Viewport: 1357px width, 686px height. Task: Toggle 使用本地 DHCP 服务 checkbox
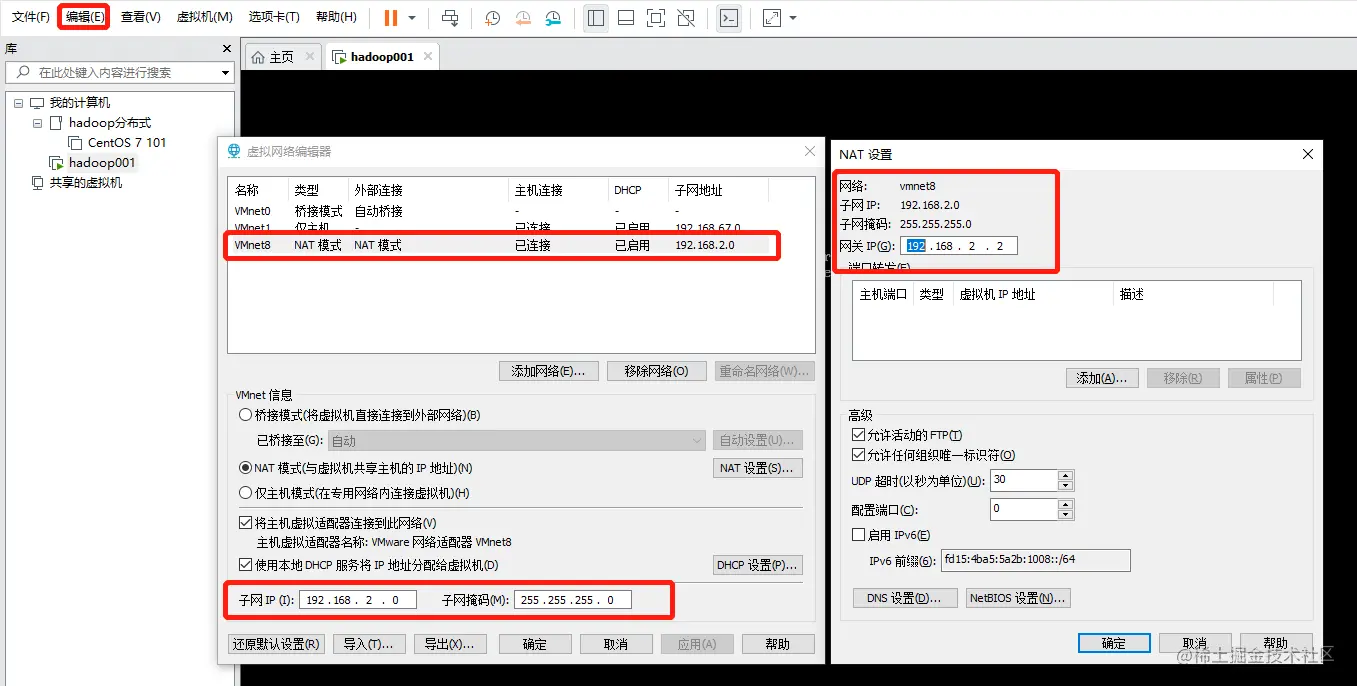[246, 565]
